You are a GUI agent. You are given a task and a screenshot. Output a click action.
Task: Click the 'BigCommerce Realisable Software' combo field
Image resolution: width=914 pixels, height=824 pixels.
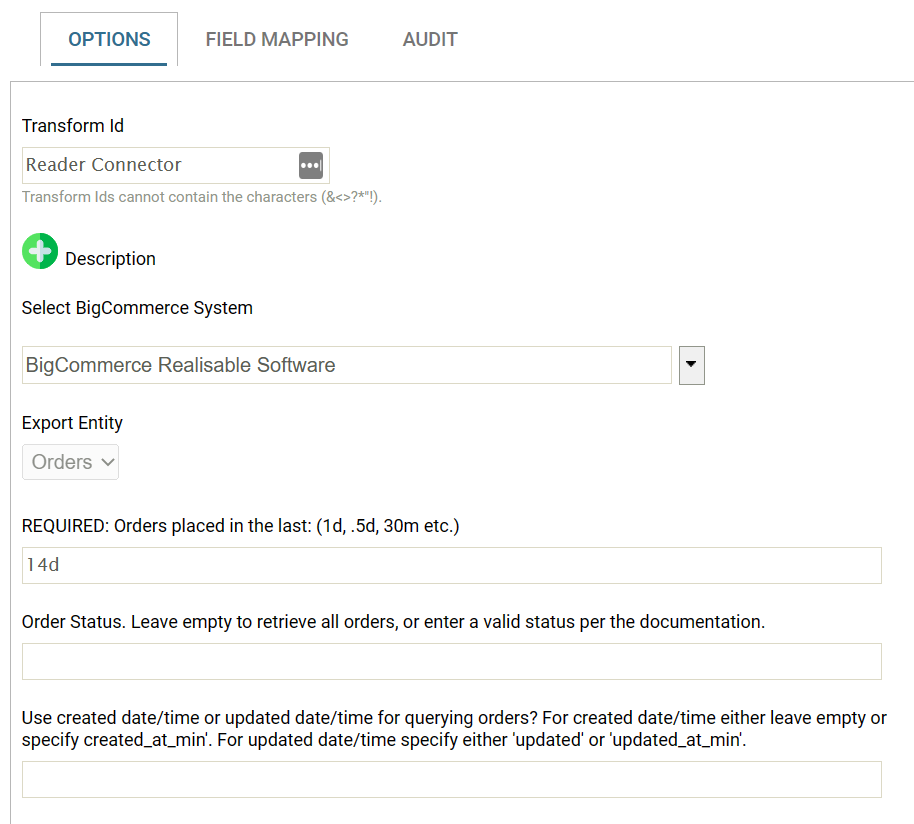pos(347,365)
